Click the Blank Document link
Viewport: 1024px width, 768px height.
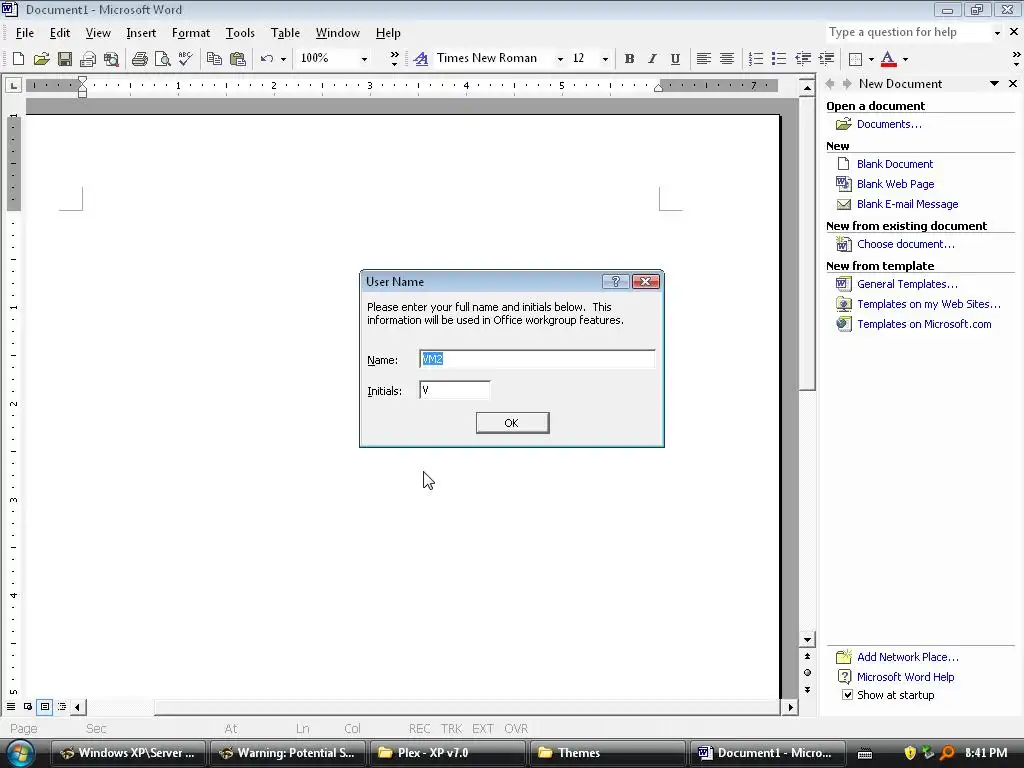point(895,164)
